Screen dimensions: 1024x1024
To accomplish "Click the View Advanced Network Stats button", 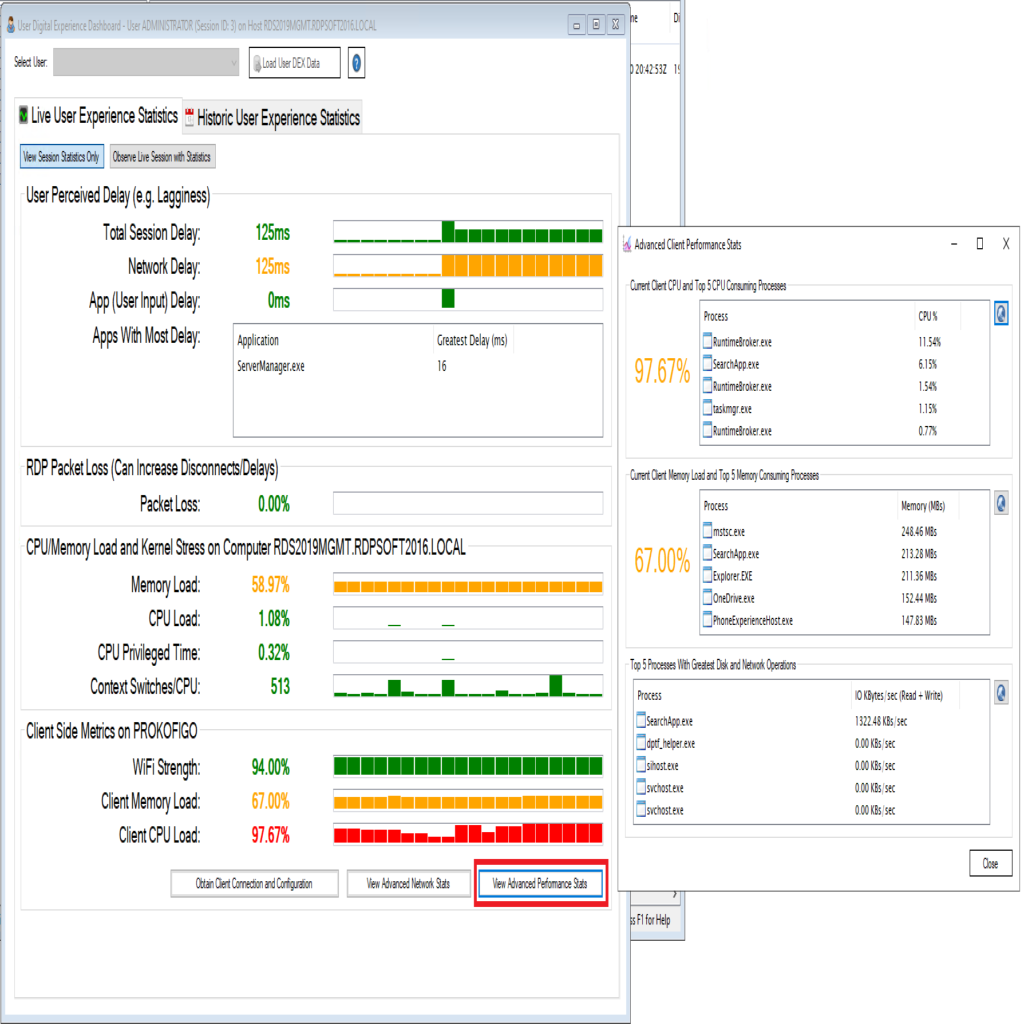I will pos(408,884).
